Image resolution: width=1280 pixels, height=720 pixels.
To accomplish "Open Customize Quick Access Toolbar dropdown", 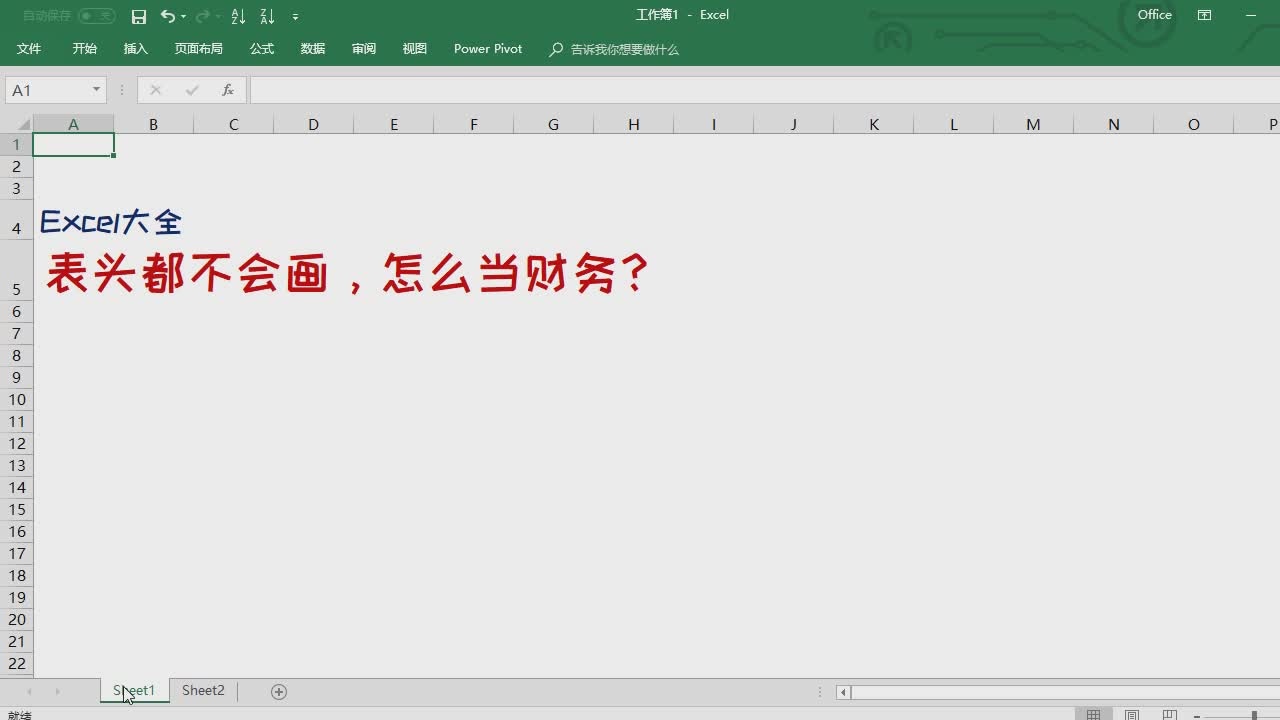I will coord(295,17).
